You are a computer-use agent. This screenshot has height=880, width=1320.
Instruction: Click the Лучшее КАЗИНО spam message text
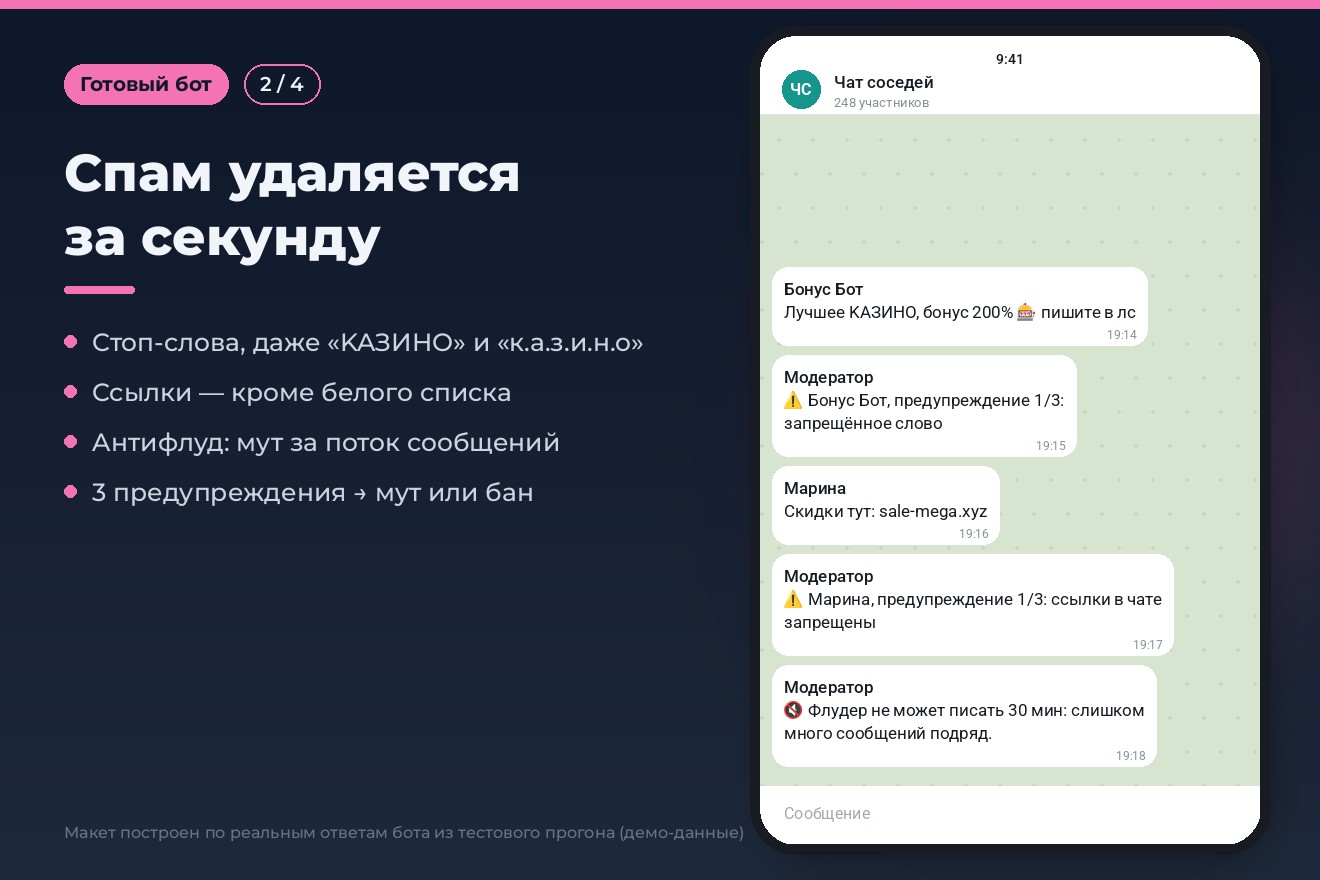coord(960,312)
